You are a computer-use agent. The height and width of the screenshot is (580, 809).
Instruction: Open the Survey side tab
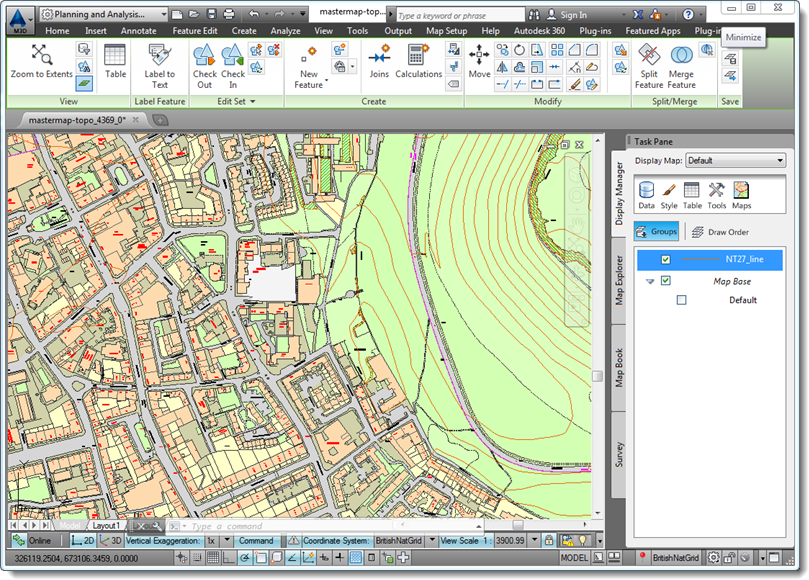coord(619,454)
